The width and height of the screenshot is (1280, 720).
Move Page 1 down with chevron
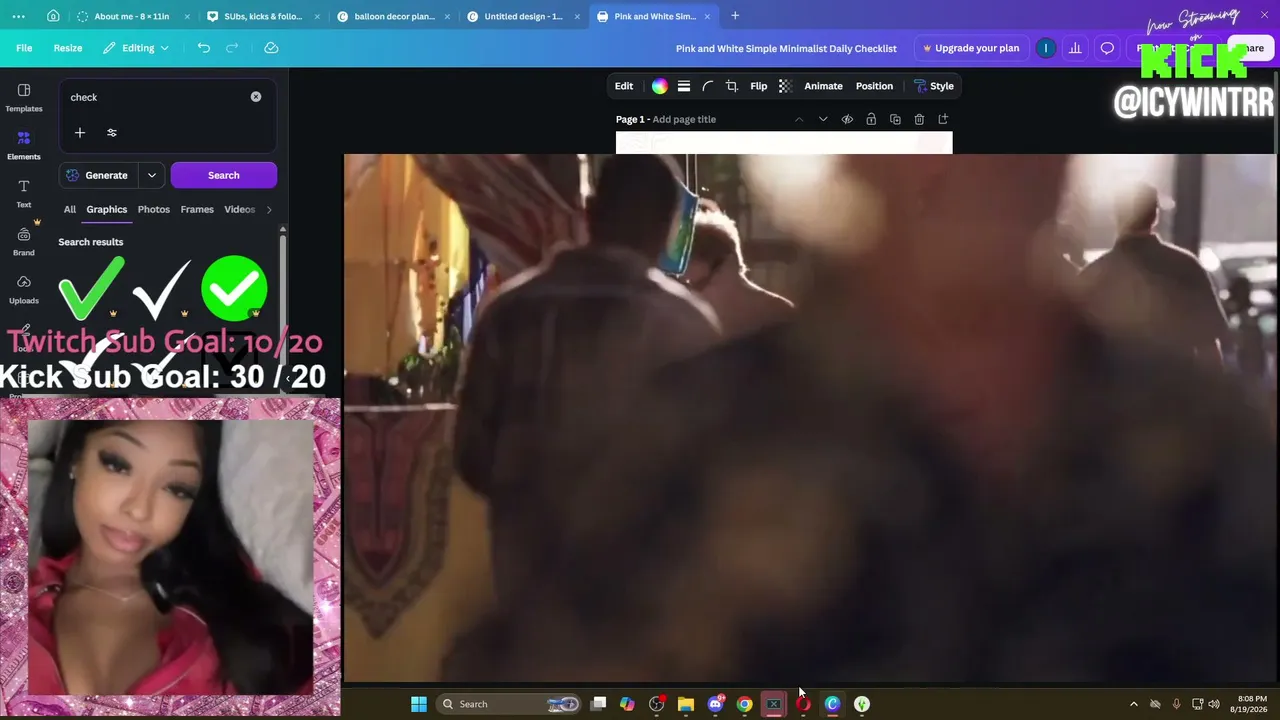823,119
